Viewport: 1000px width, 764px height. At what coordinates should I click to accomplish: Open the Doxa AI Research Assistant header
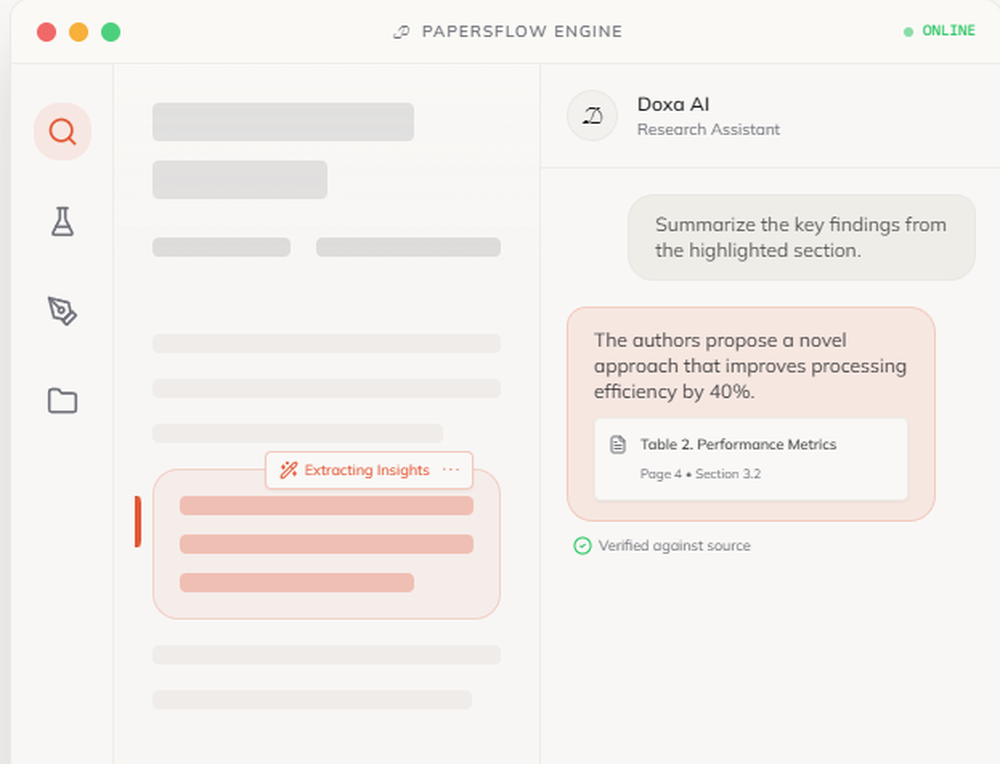[708, 116]
